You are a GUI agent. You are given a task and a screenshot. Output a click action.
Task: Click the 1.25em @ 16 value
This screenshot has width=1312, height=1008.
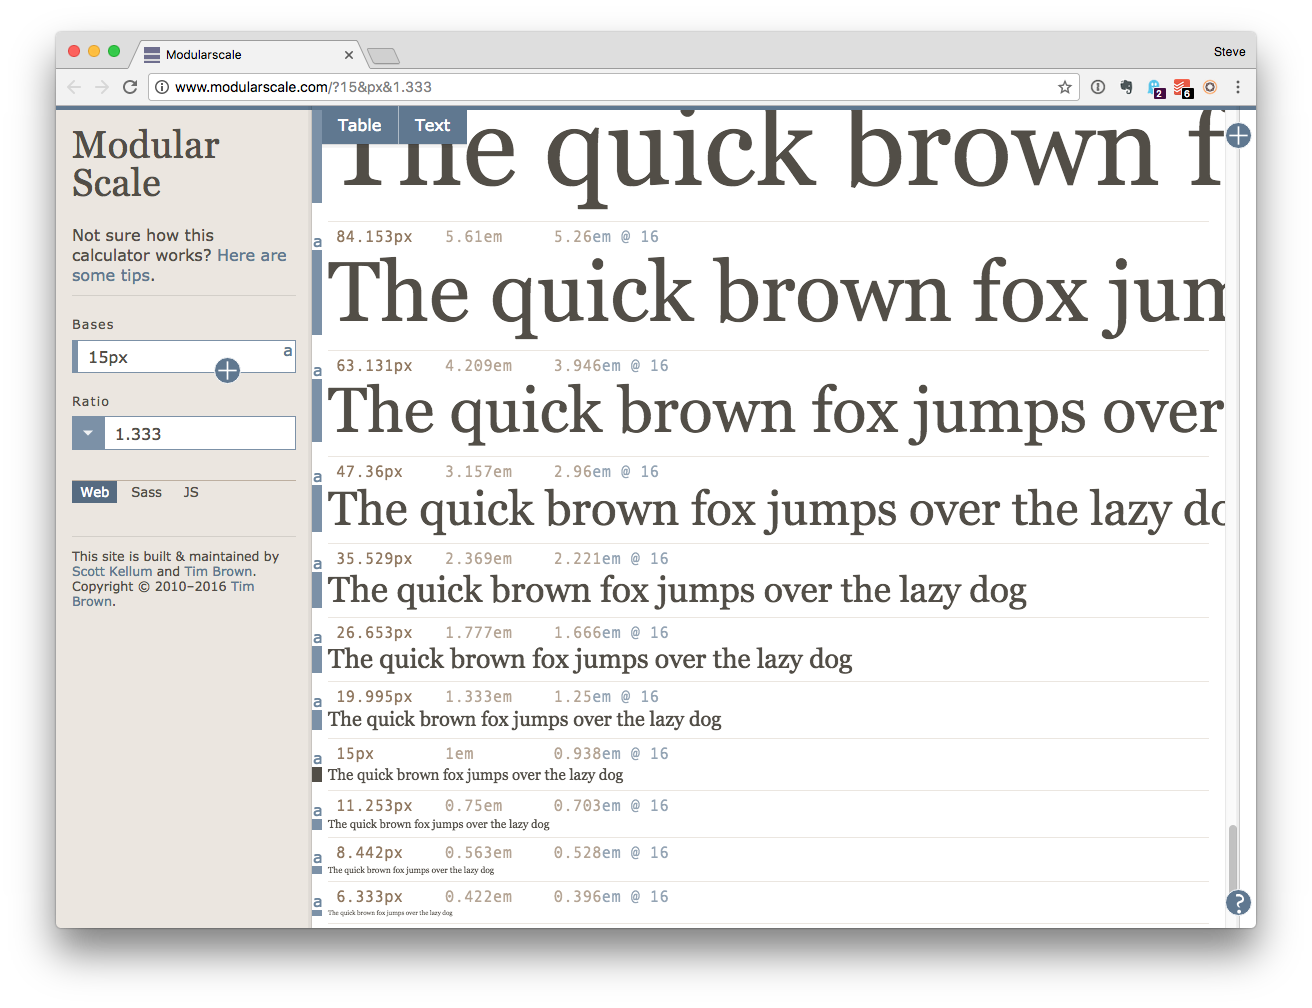(x=606, y=697)
